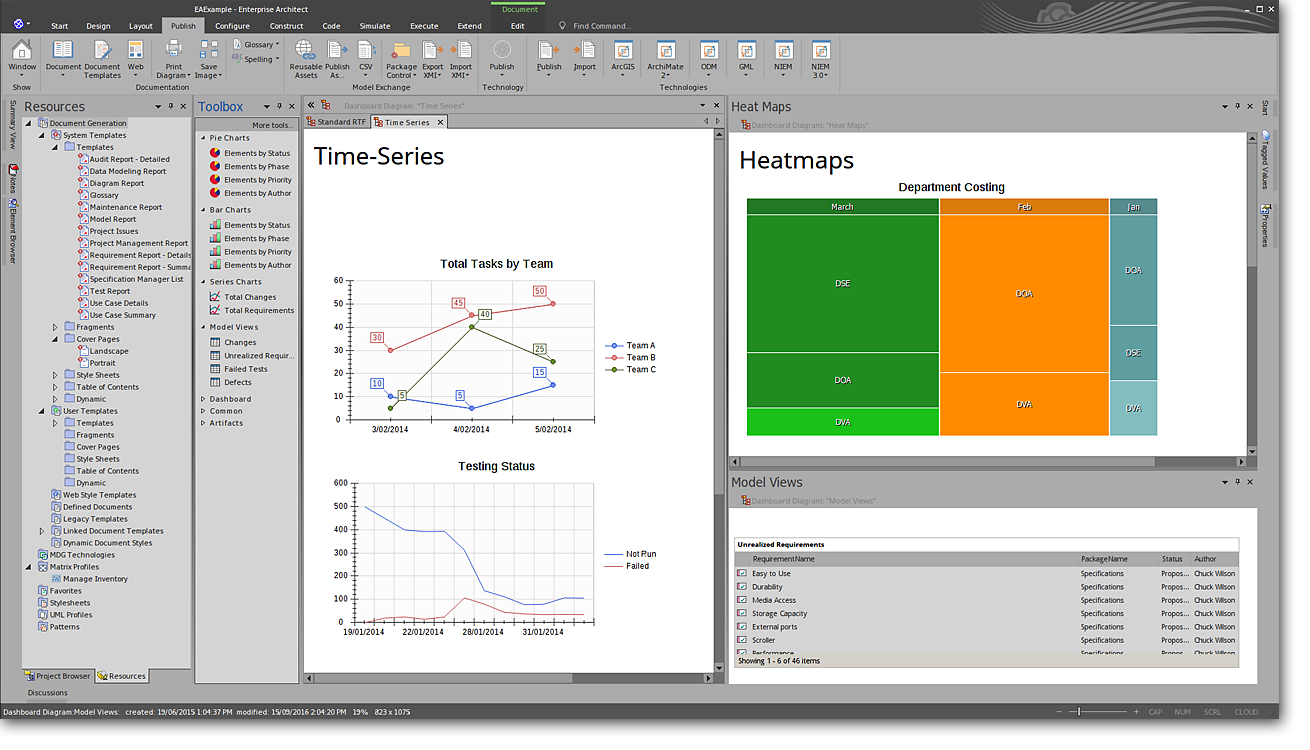Expand the Fragments folder under System Templates
This screenshot has width=1310, height=750.
pos(56,327)
